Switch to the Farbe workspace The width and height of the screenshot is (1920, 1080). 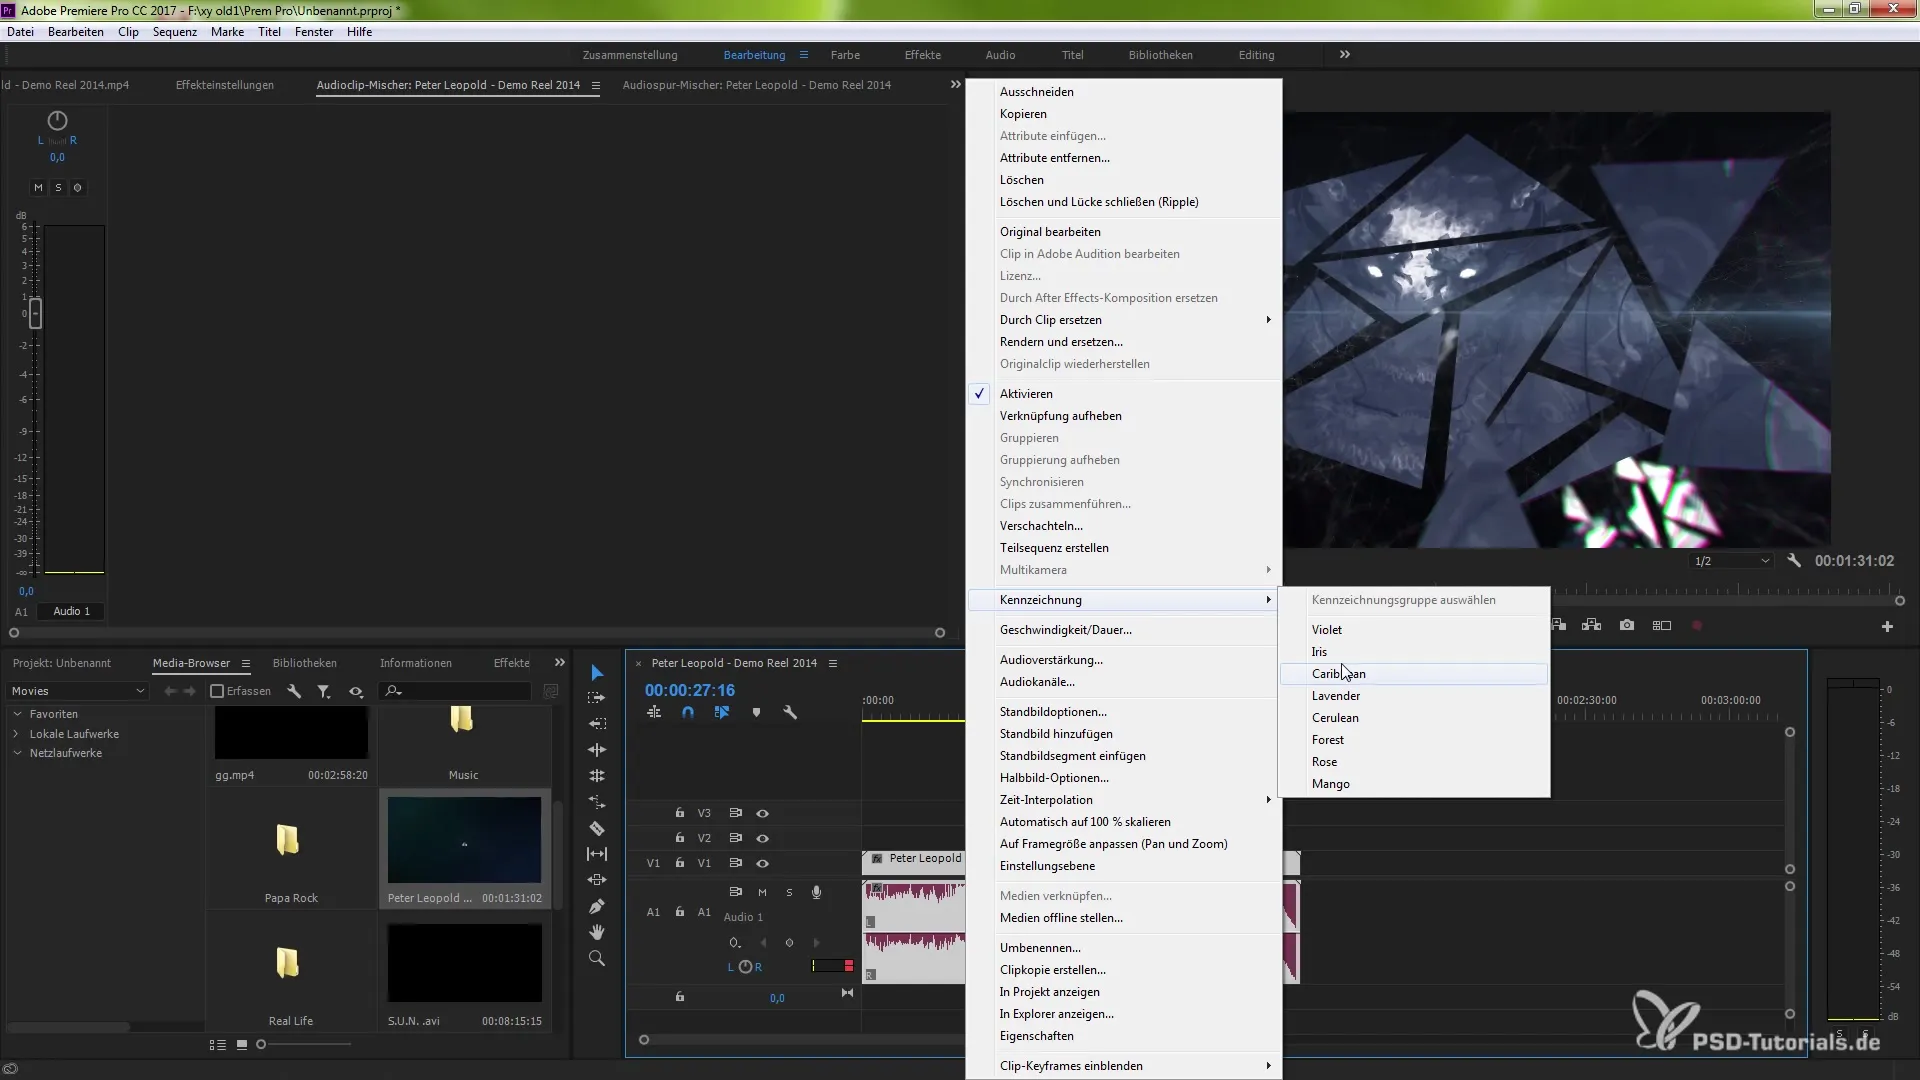[845, 55]
